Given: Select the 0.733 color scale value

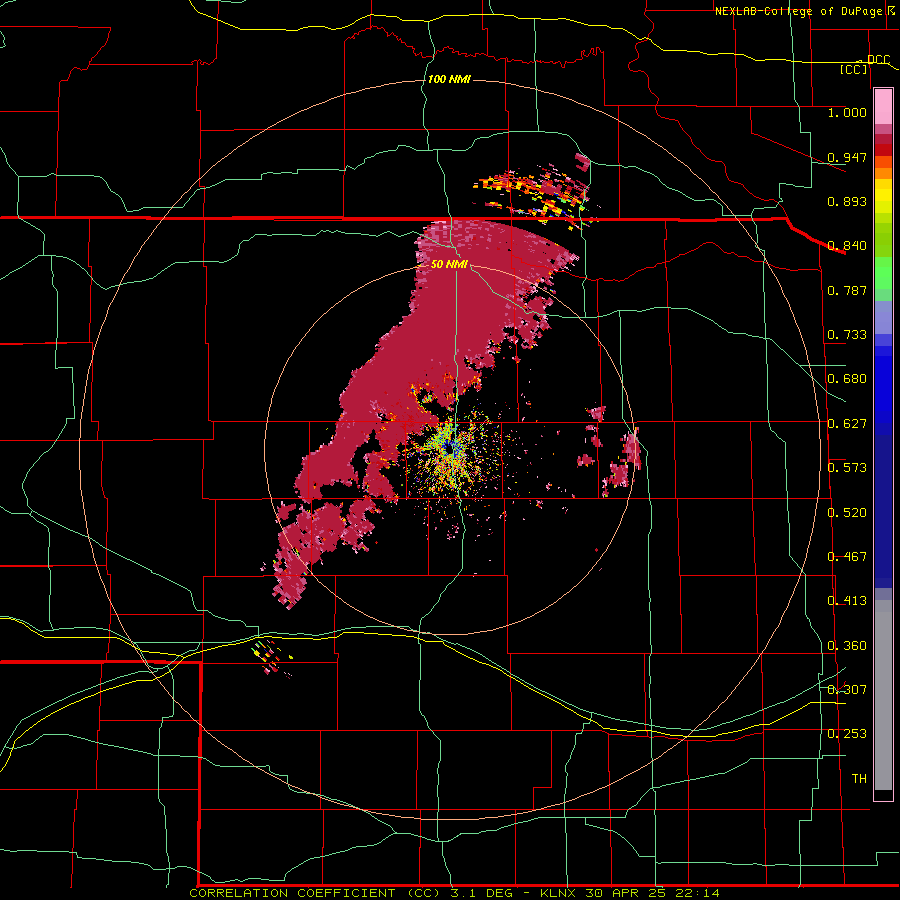Looking at the screenshot, I should 847,335.
